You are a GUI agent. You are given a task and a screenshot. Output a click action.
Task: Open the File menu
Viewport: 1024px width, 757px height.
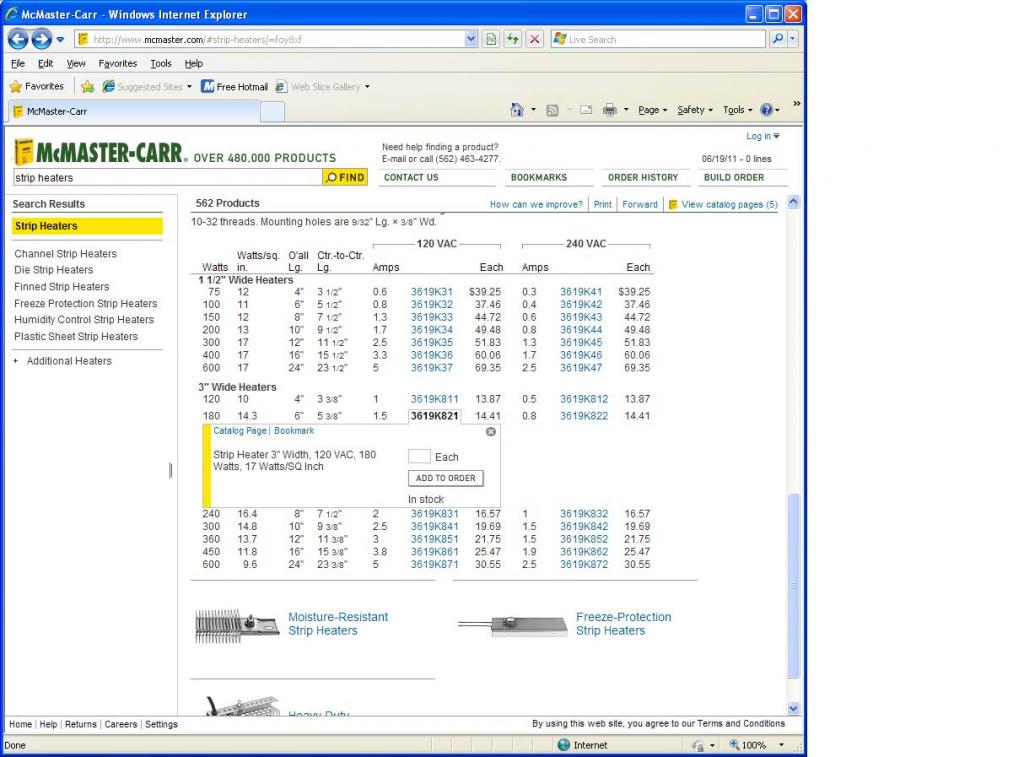click(x=18, y=63)
